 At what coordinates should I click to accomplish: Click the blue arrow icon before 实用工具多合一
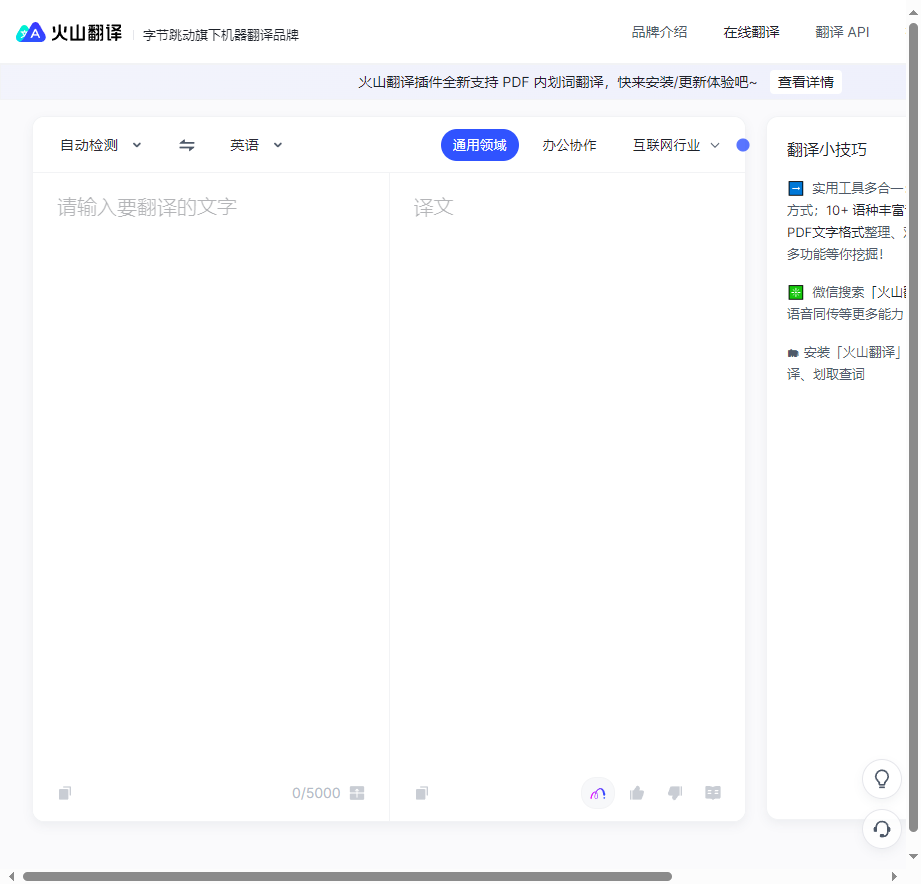coord(795,189)
